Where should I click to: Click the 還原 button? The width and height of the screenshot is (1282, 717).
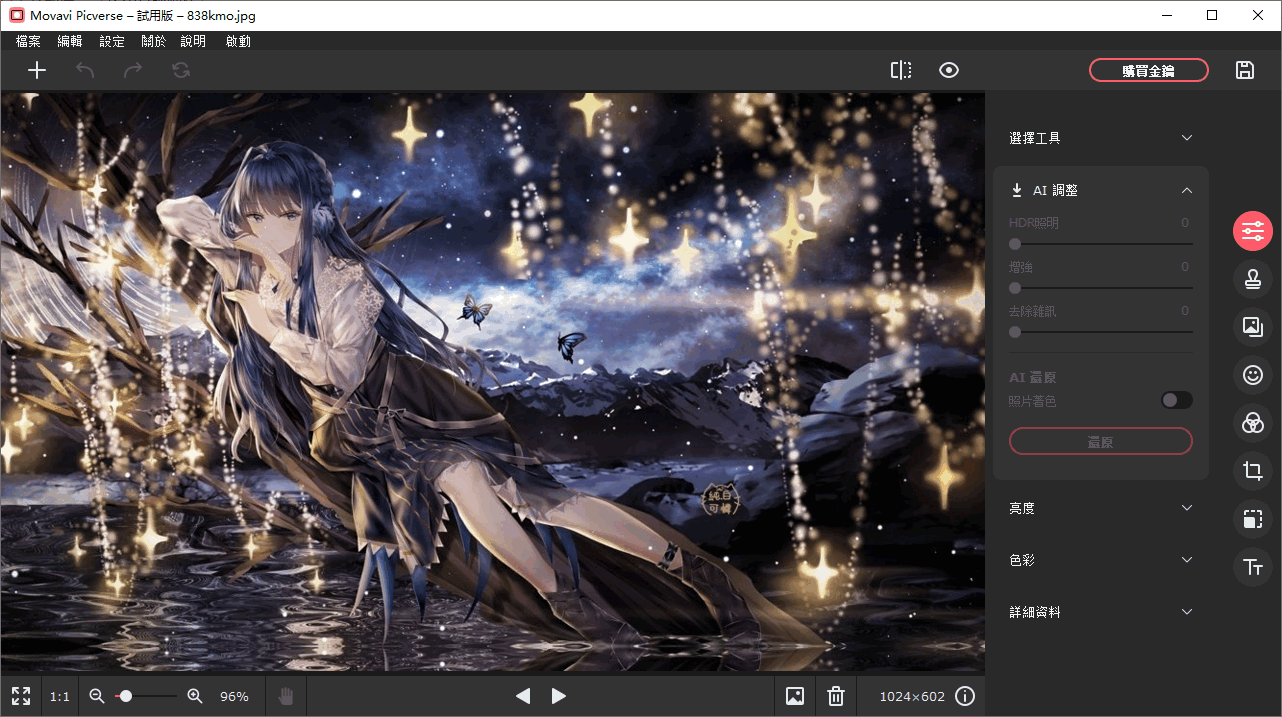pyautogui.click(x=1101, y=441)
